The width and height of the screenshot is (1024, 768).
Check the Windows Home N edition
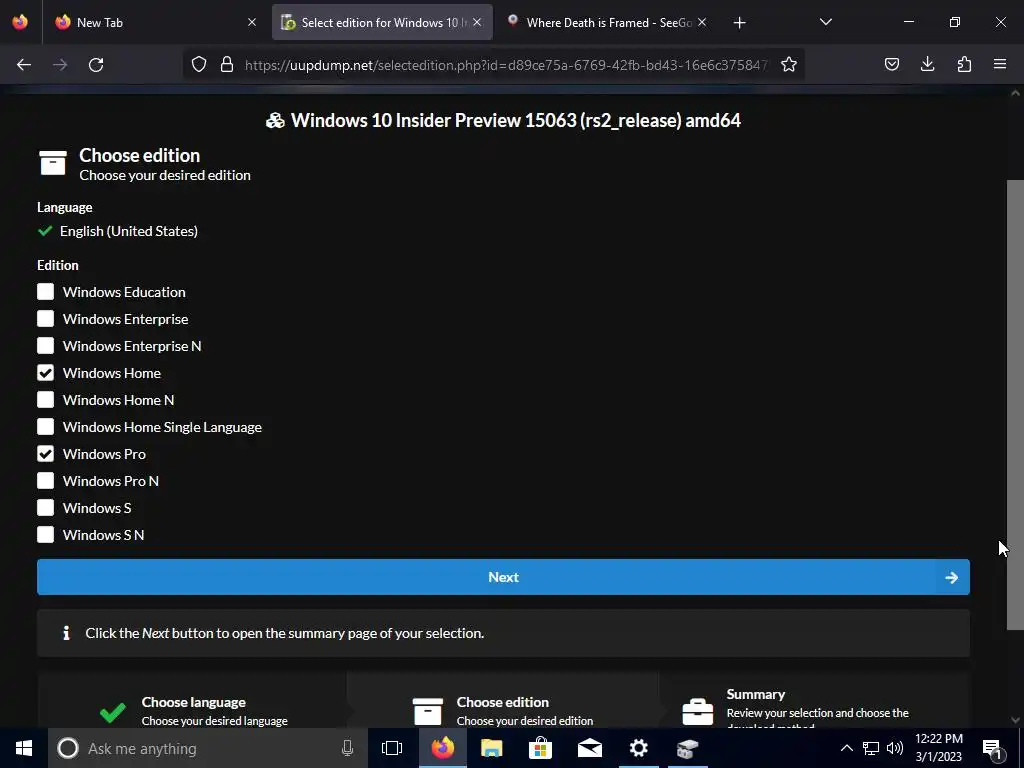point(45,400)
